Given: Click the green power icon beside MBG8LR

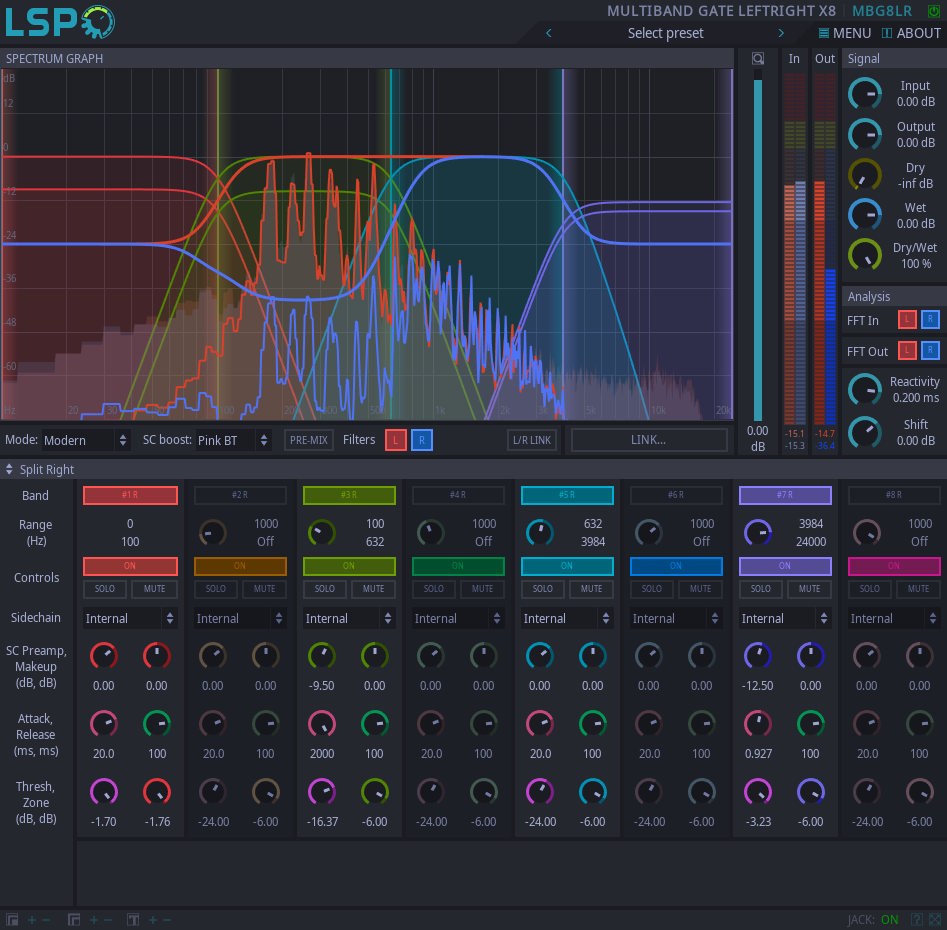Looking at the screenshot, I should 934,11.
